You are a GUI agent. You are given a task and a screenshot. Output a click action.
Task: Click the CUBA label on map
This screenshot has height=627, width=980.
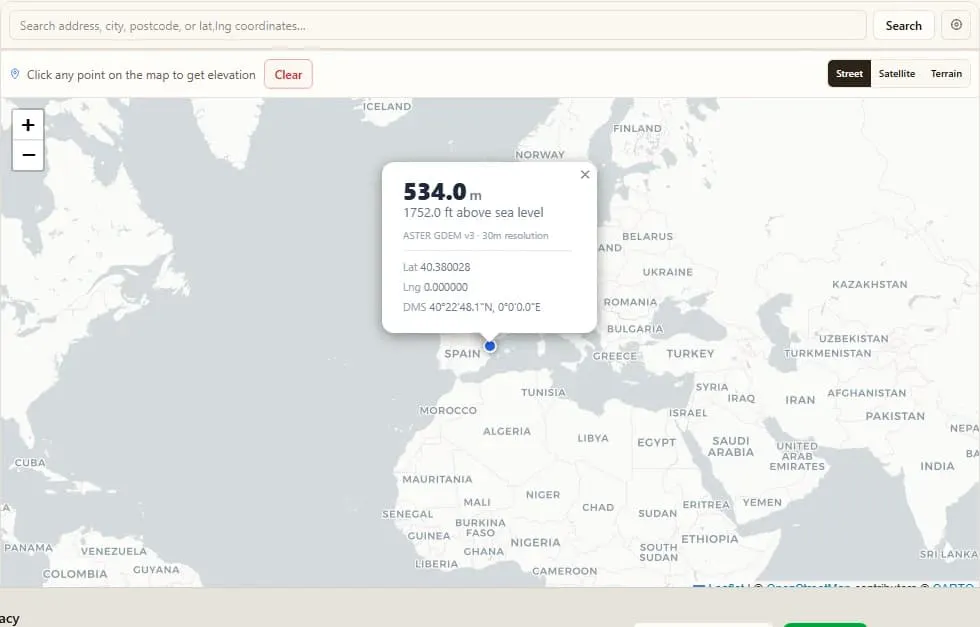30,463
